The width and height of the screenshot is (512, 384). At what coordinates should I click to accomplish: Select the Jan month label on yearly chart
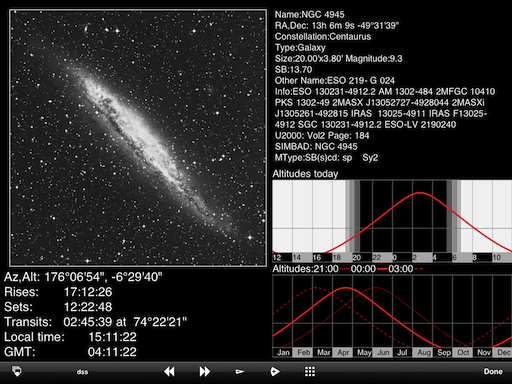[283, 353]
